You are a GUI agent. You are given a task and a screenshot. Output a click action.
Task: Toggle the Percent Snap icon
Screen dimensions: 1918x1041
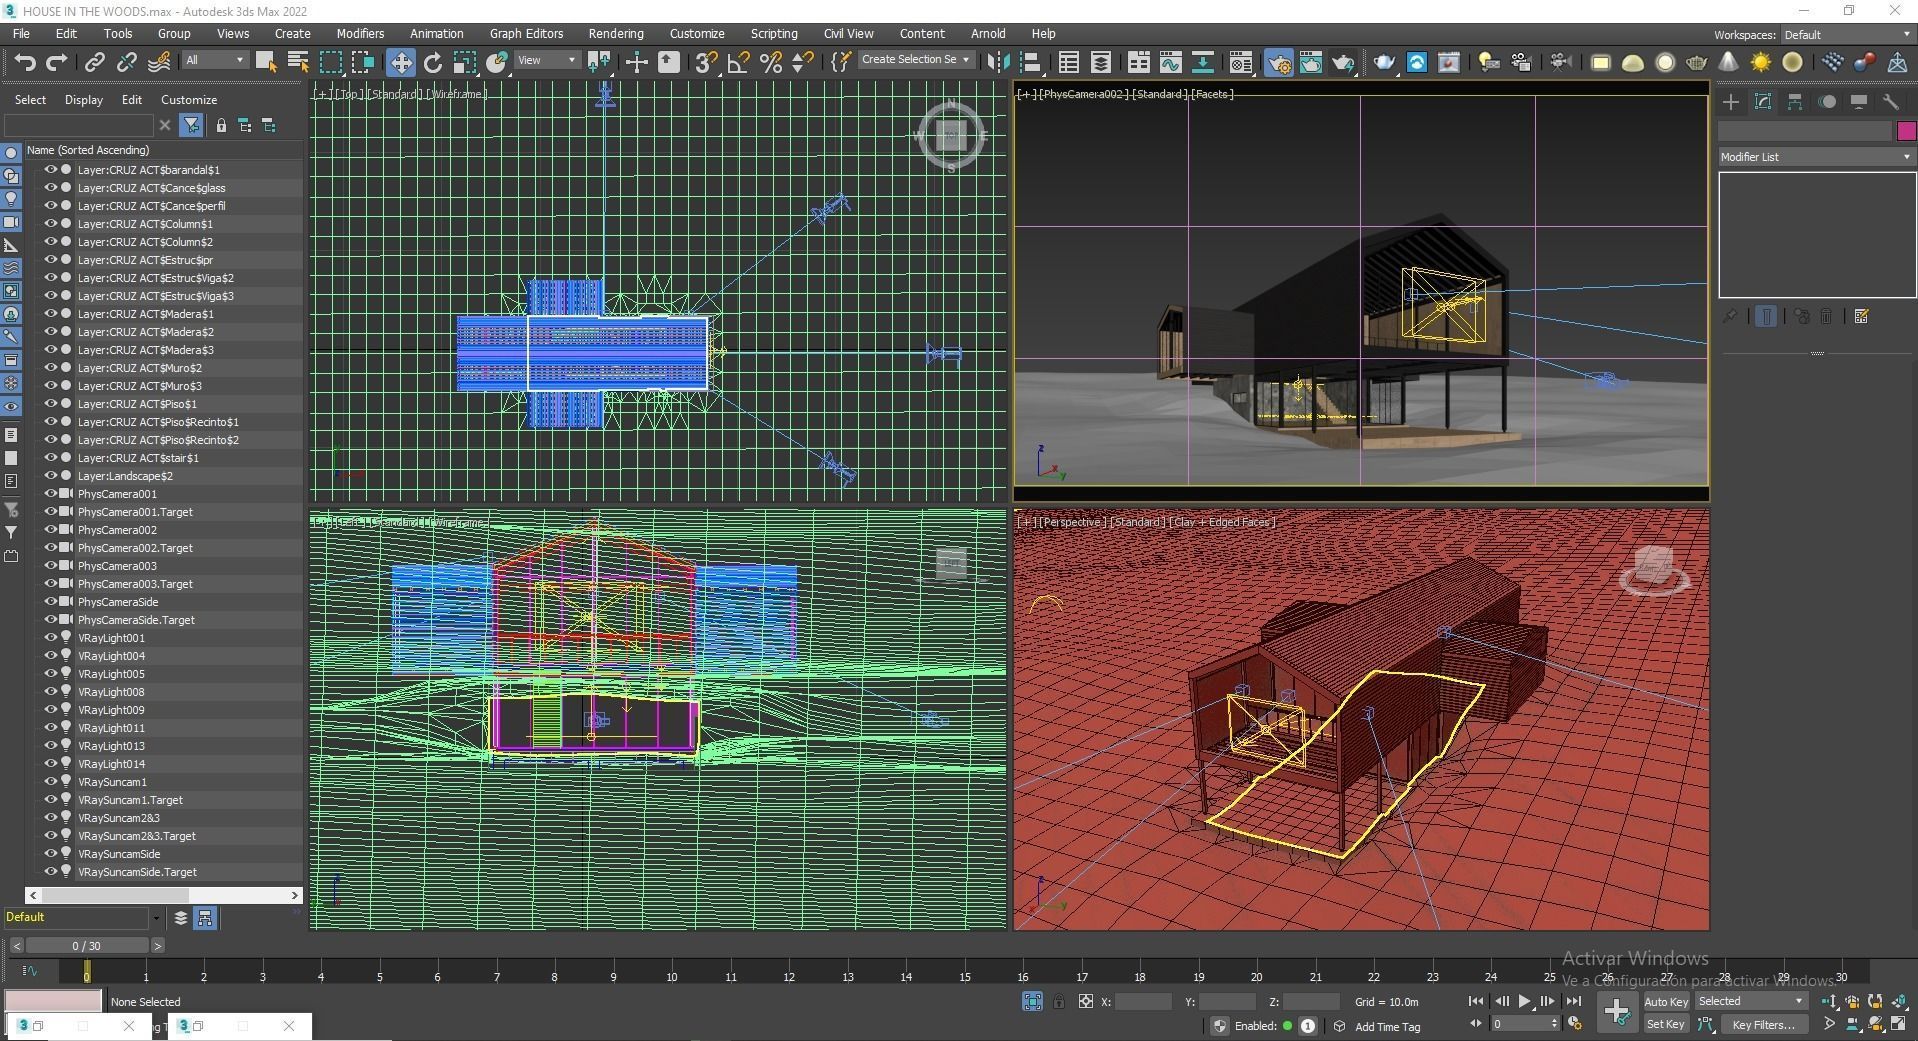[x=771, y=63]
